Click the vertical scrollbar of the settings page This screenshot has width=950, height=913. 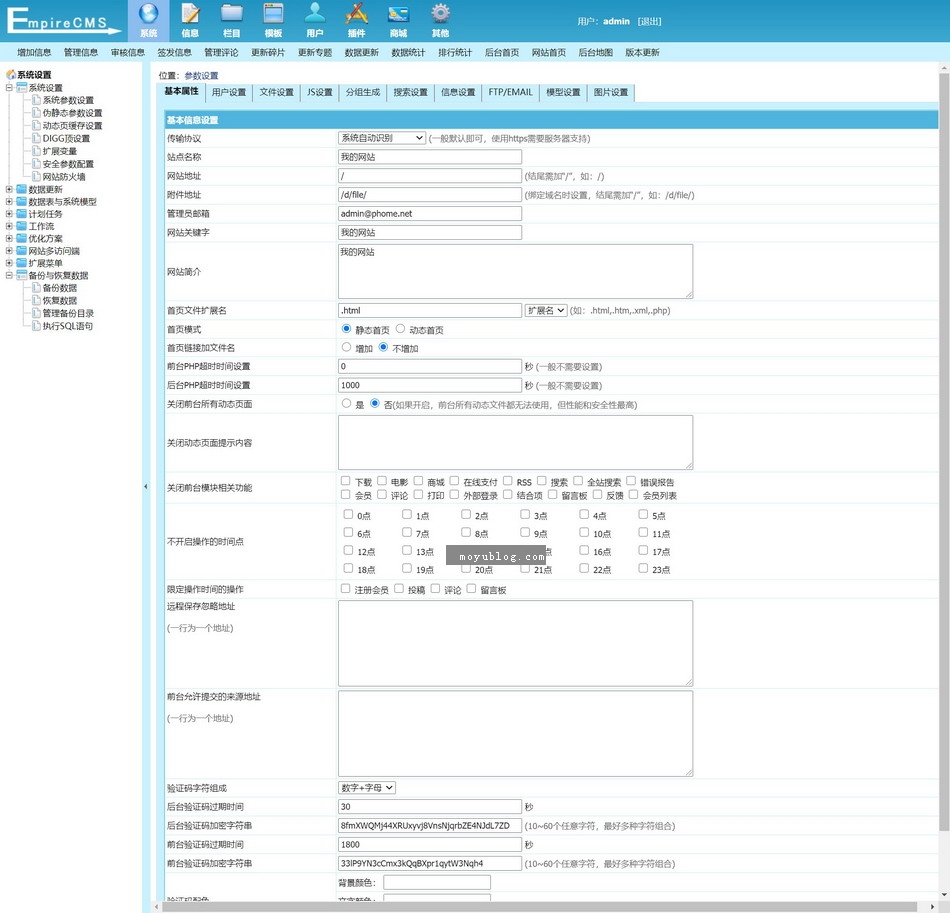coord(944,451)
